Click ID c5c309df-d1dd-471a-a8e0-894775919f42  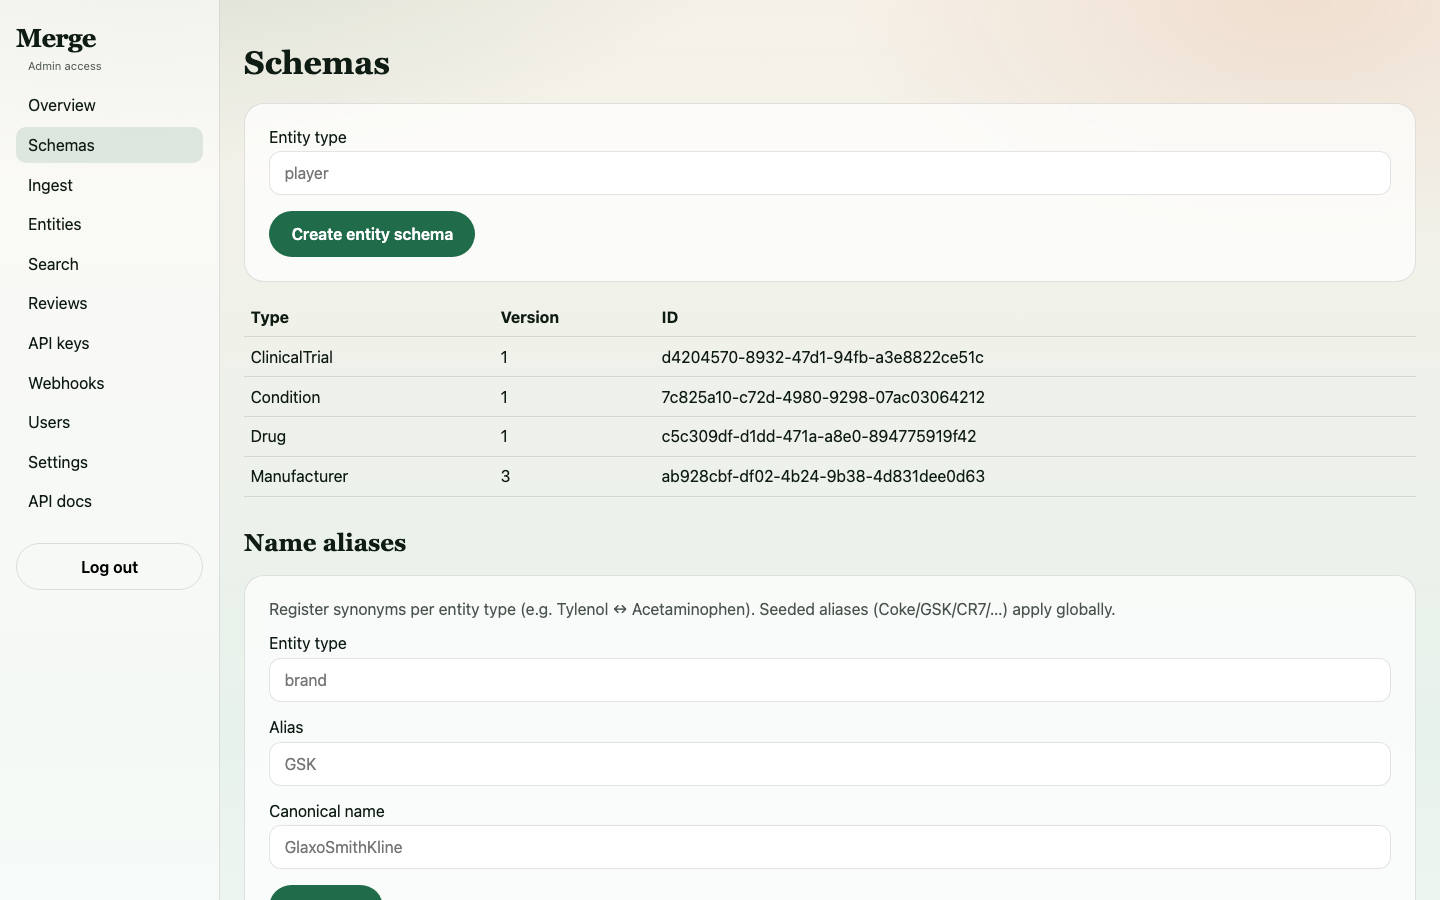coord(819,436)
